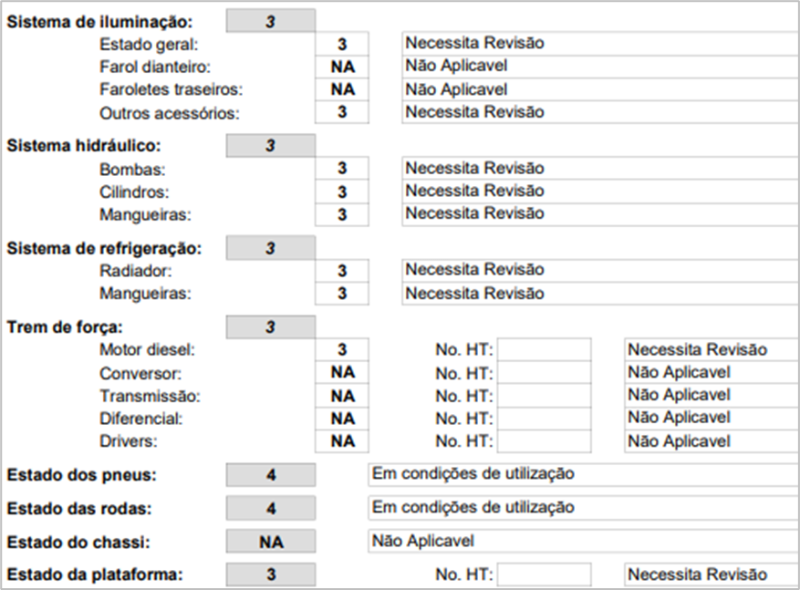Viewport: 800px width, 590px height.
Task: Click the Sistema de iluminação overall score box
Action: tap(270, 20)
